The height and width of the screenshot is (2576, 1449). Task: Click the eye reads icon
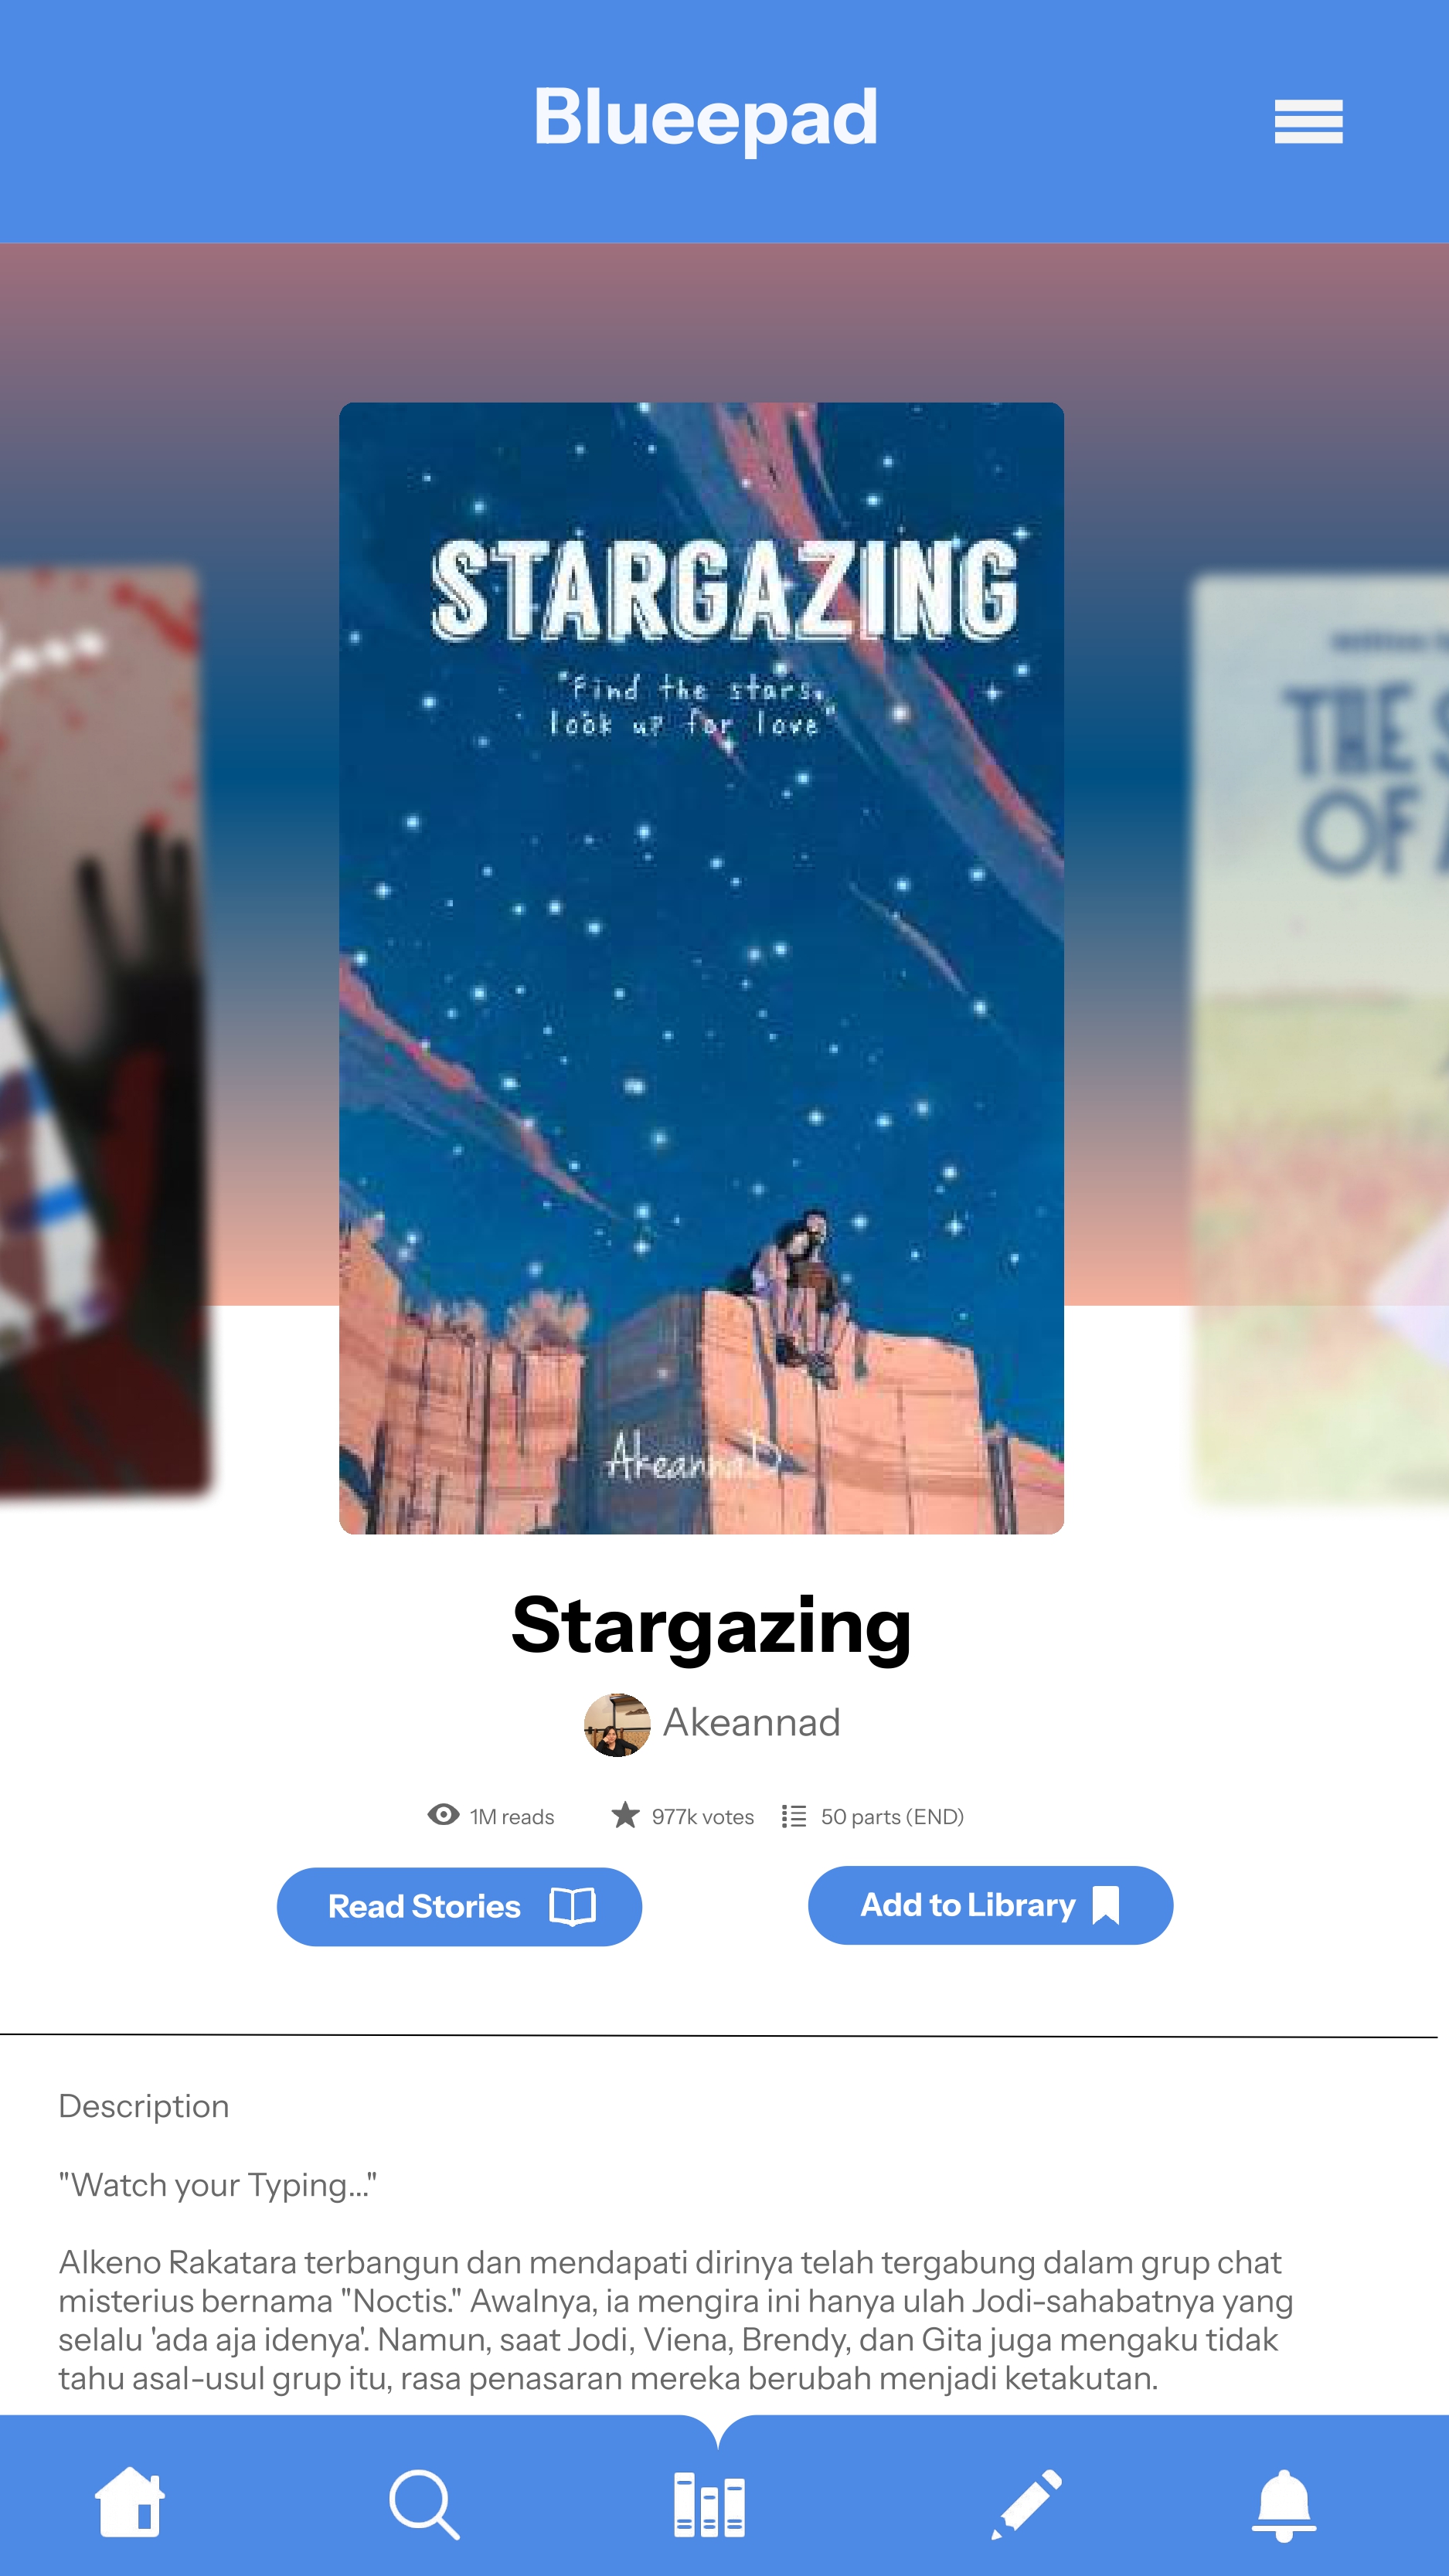click(x=443, y=1815)
